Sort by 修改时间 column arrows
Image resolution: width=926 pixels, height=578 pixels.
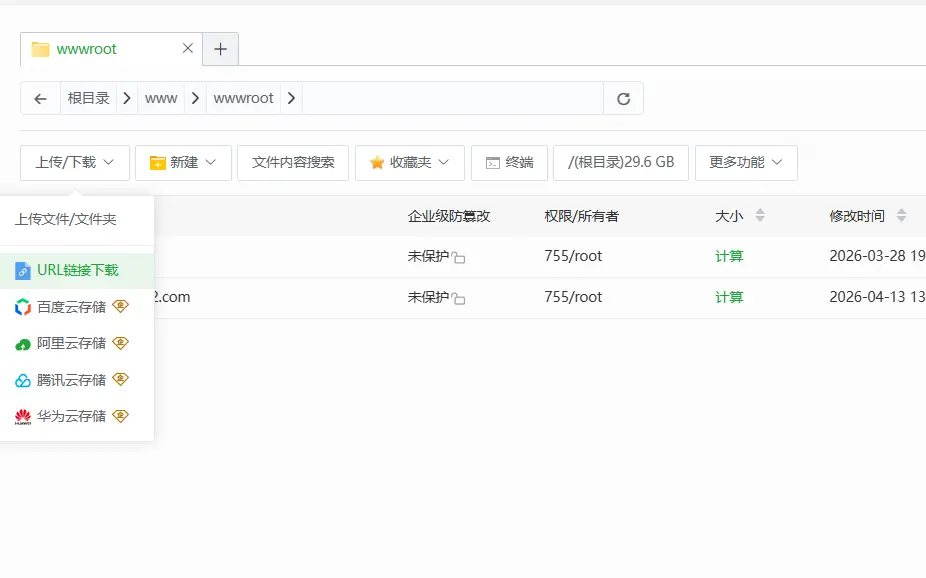pos(901,215)
